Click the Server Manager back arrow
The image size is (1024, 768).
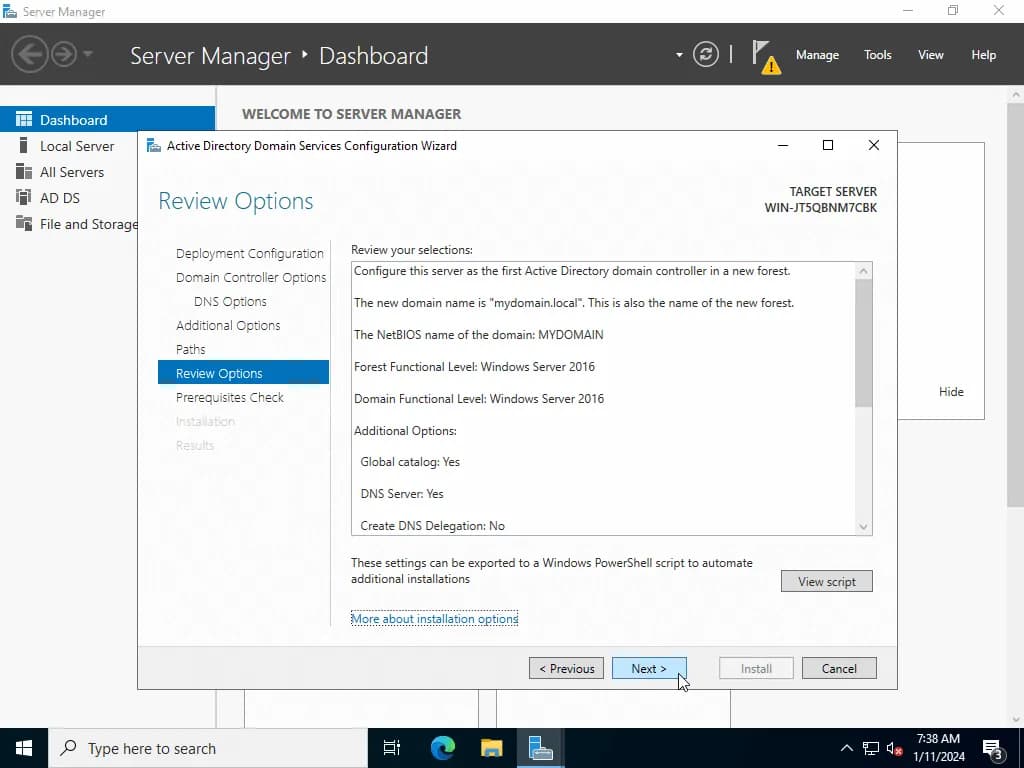(29, 54)
